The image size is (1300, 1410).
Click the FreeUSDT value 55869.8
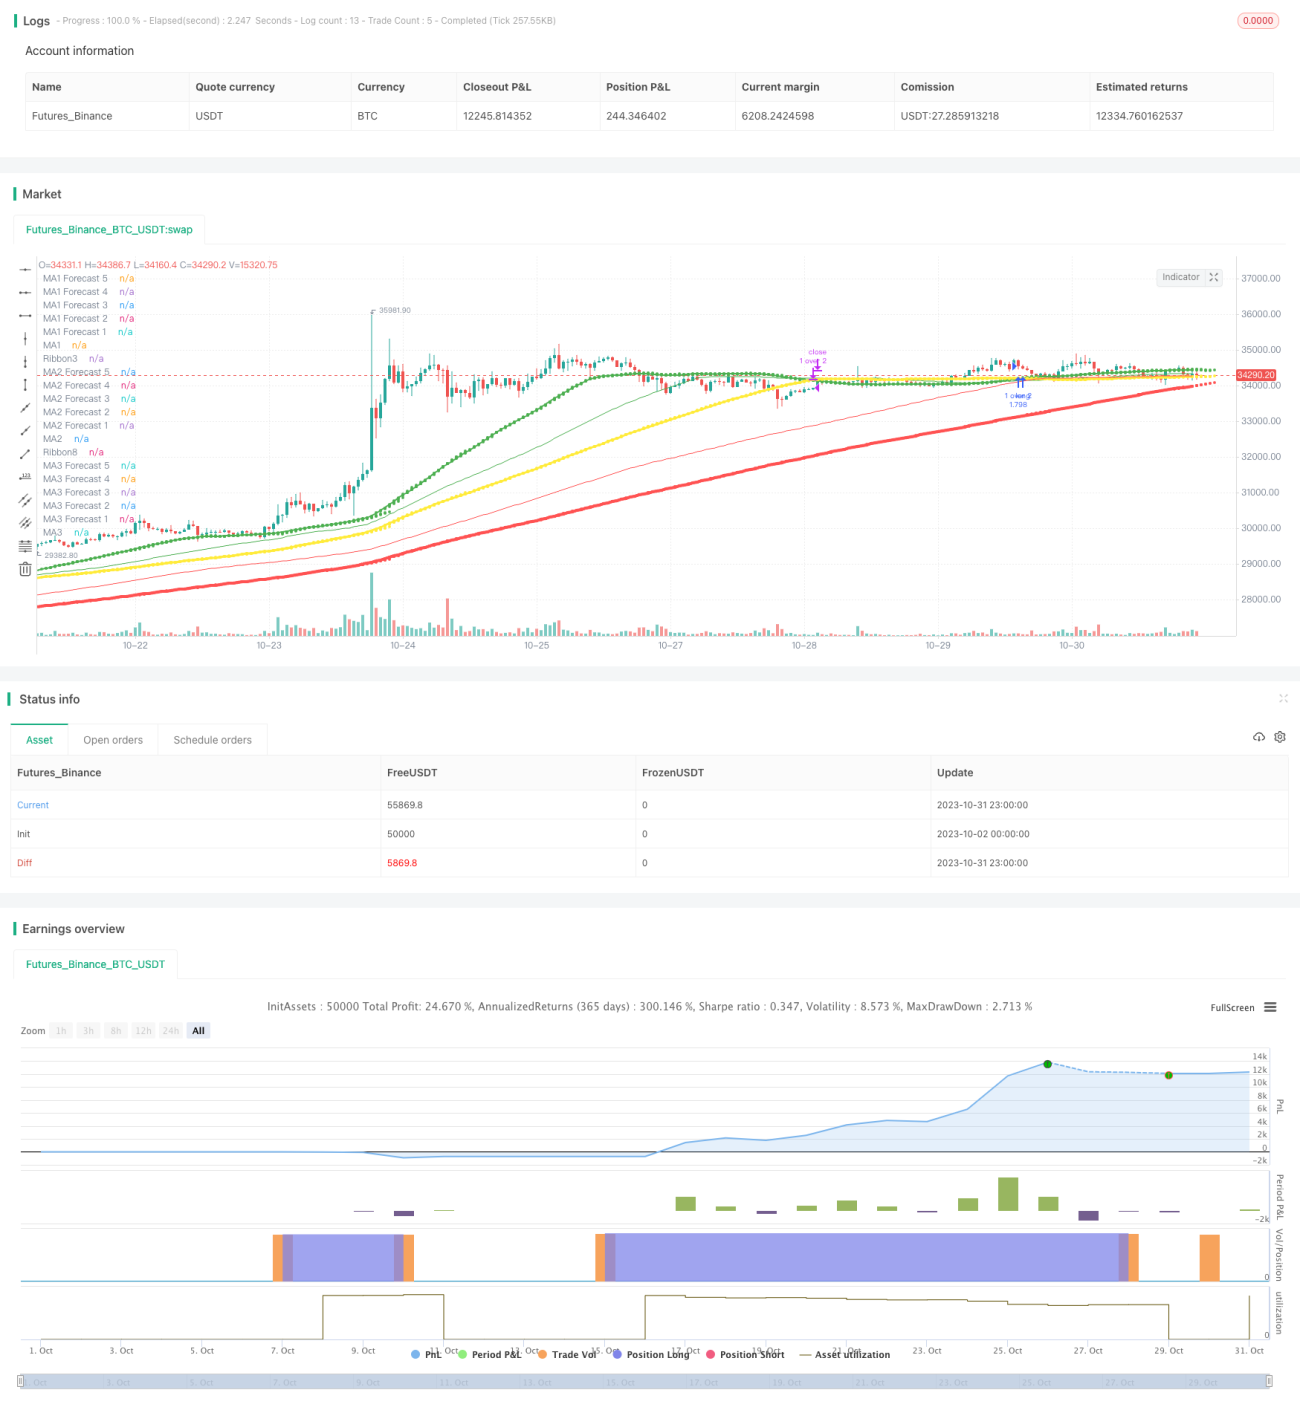click(405, 805)
